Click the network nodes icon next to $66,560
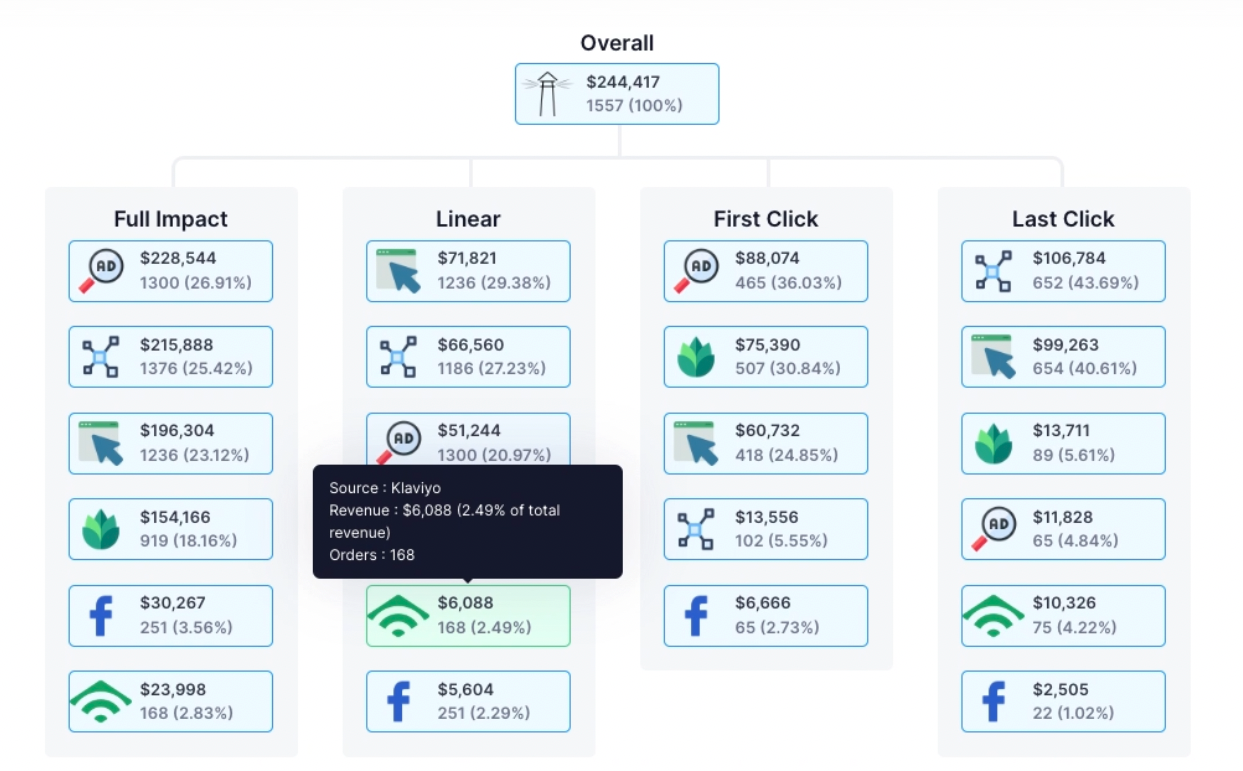Viewport: 1243px width, 771px height. 398,357
